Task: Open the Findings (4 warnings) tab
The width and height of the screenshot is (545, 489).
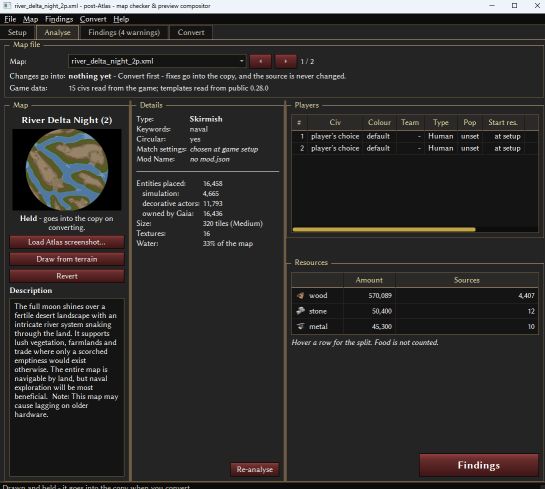Action: pos(124,32)
